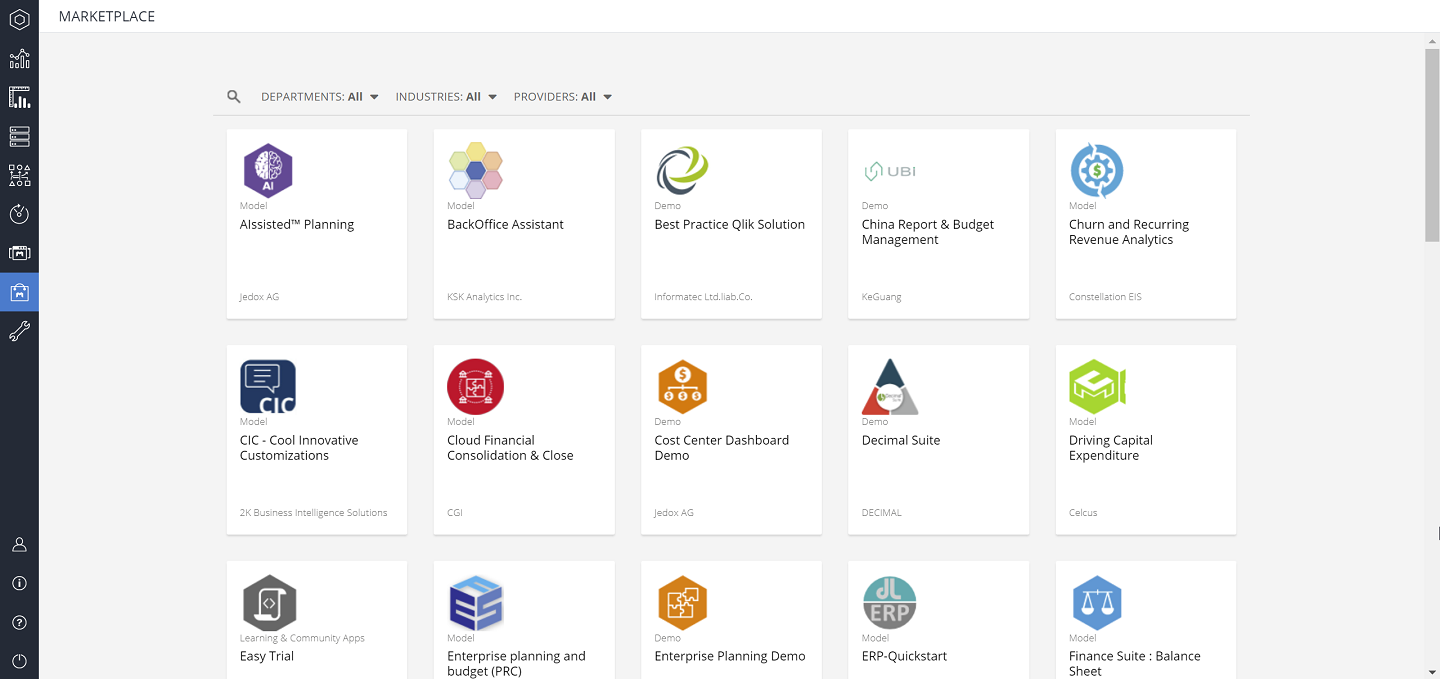Open the search magnifier in the filter bar
The image size is (1440, 679).
(x=233, y=96)
